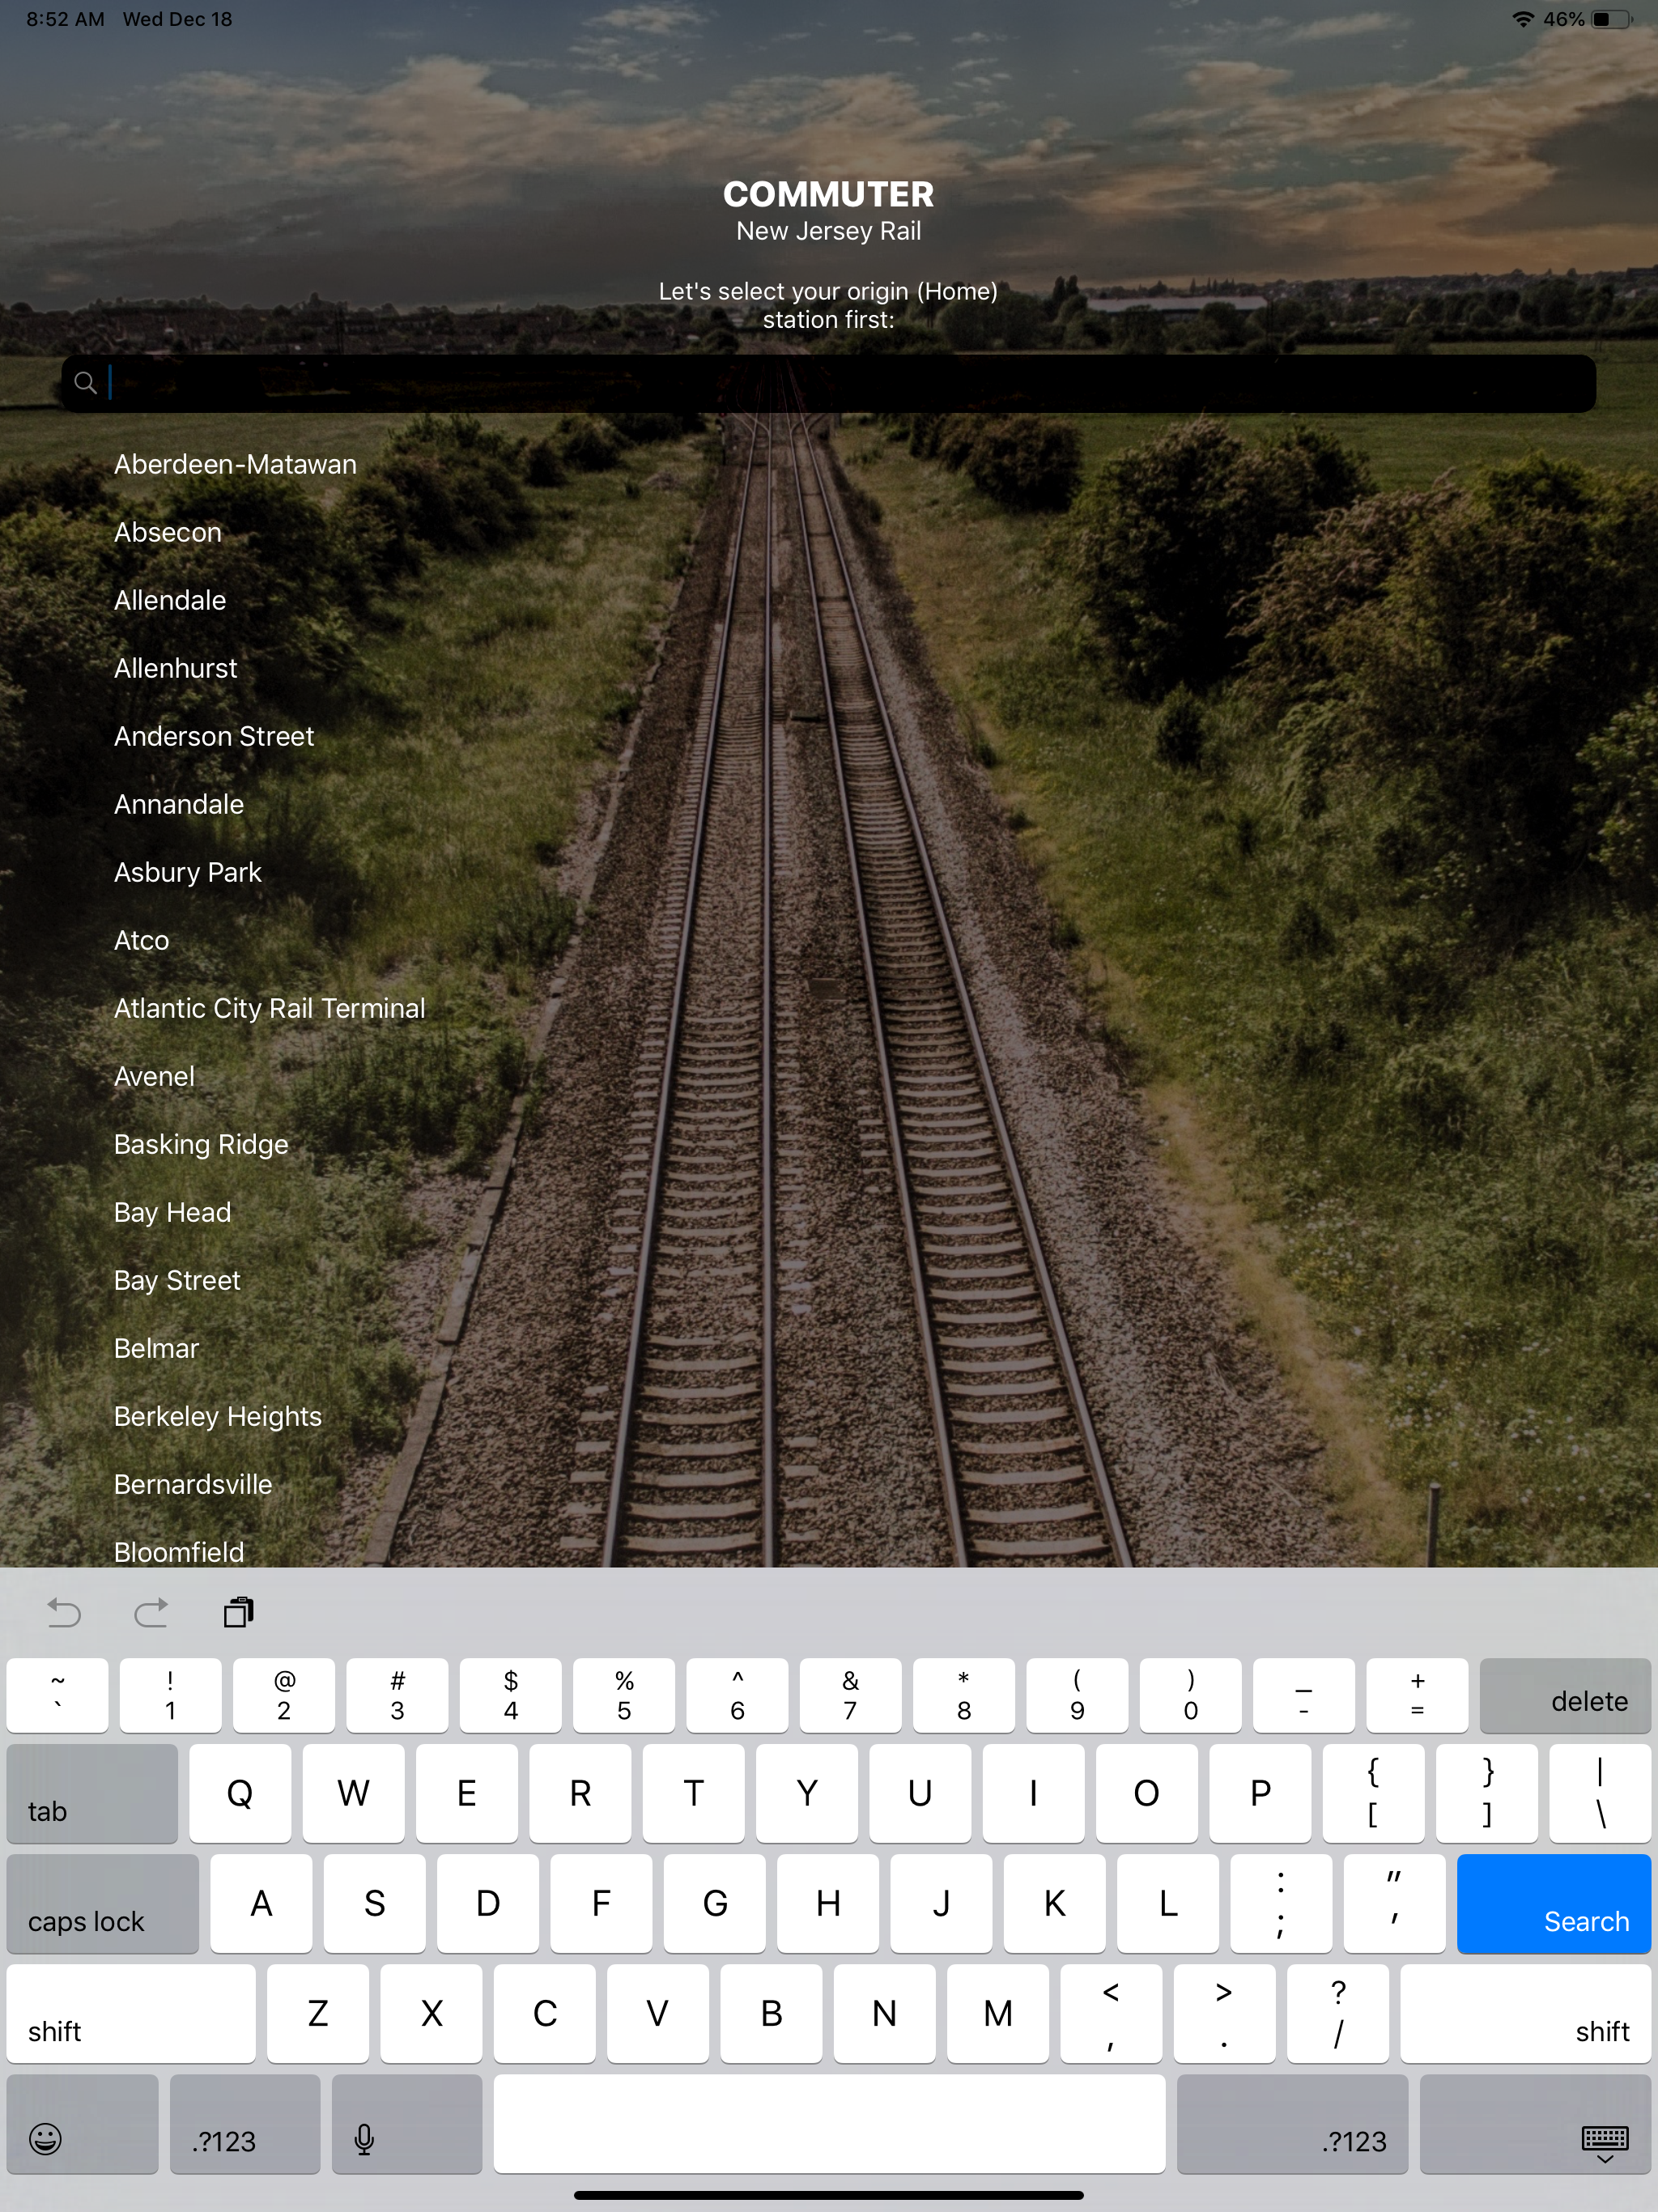Tap the N key
The image size is (1658, 2212).
point(884,2014)
